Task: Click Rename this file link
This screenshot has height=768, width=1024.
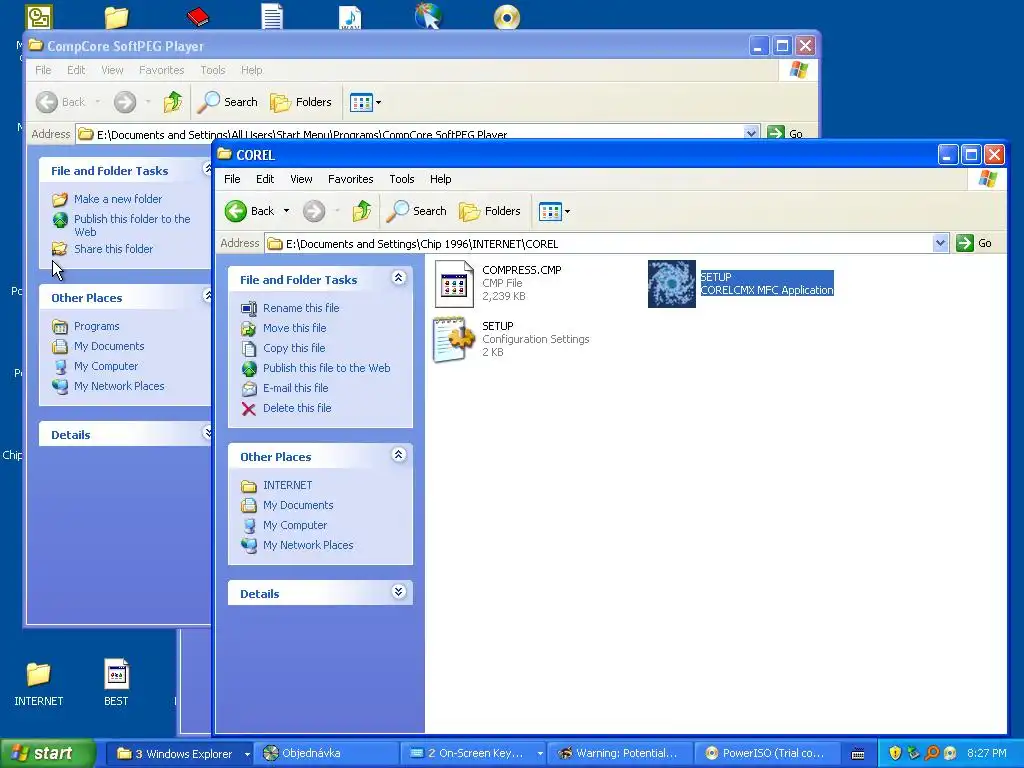Action: [301, 308]
